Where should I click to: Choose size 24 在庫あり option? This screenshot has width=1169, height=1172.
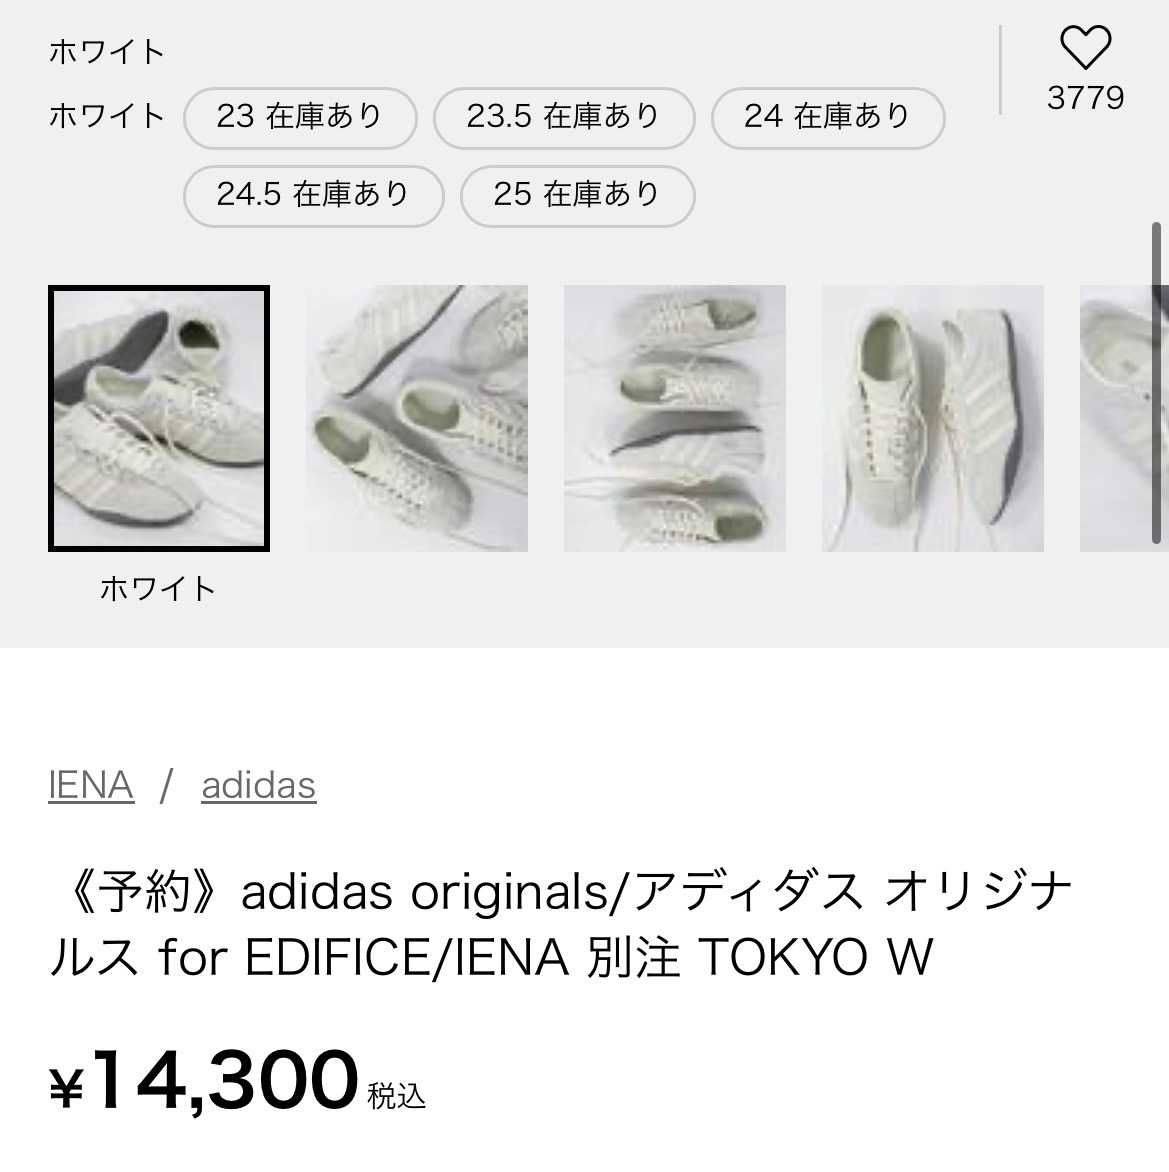tap(827, 117)
